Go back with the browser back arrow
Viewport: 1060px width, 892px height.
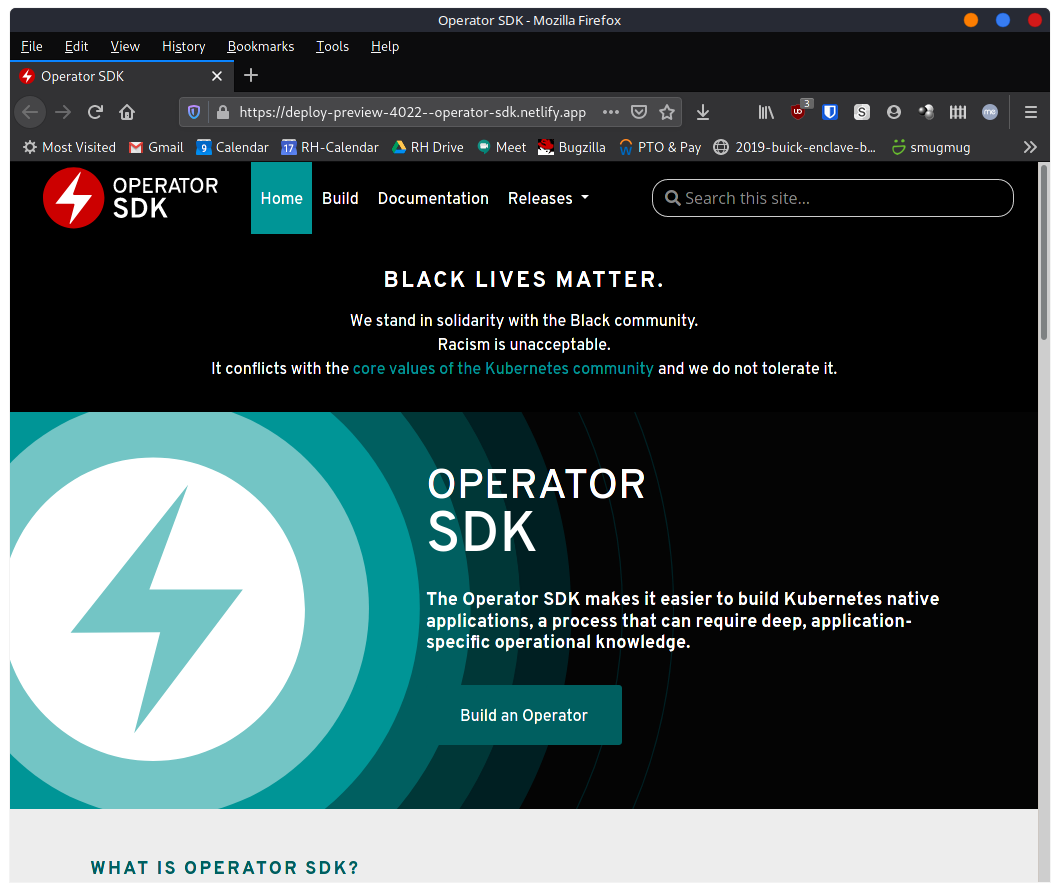click(x=30, y=112)
